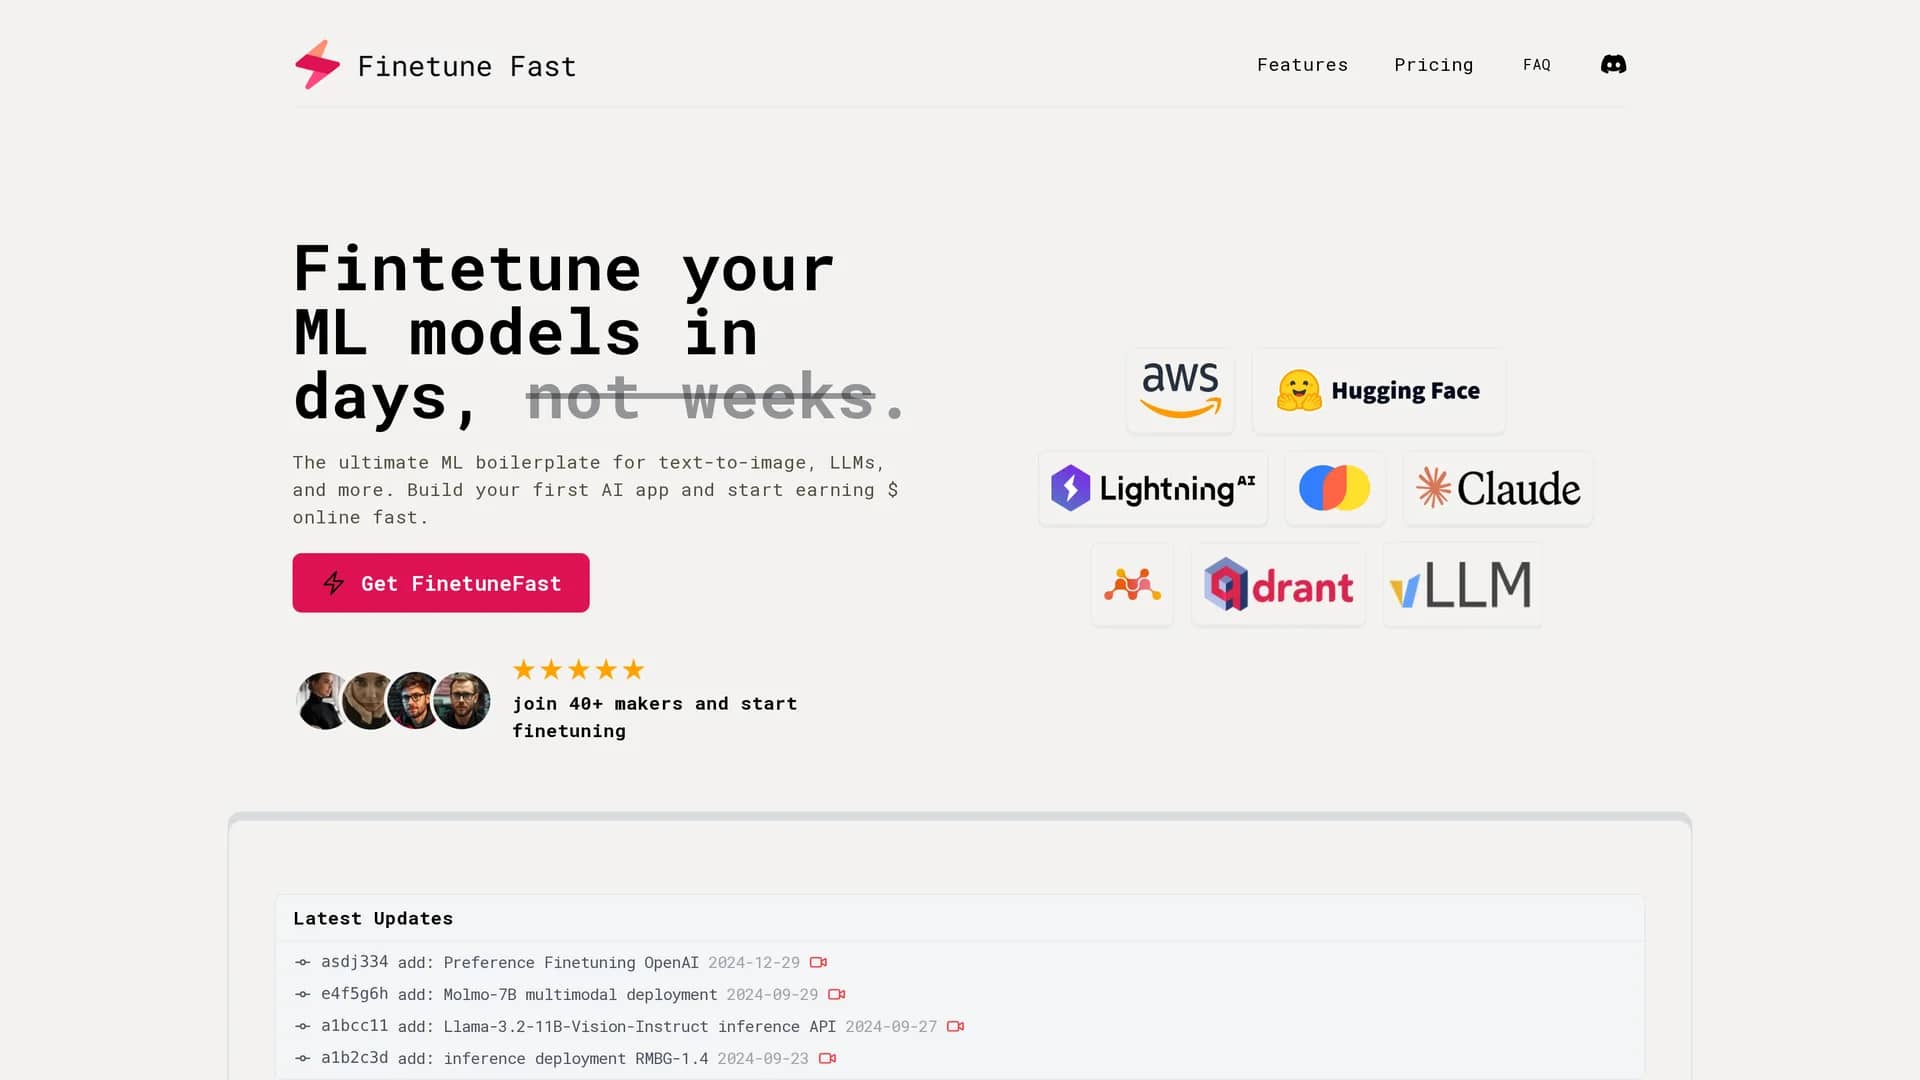Open video icon for a1b2c3d update
The height and width of the screenshot is (1080, 1920).
[827, 1058]
